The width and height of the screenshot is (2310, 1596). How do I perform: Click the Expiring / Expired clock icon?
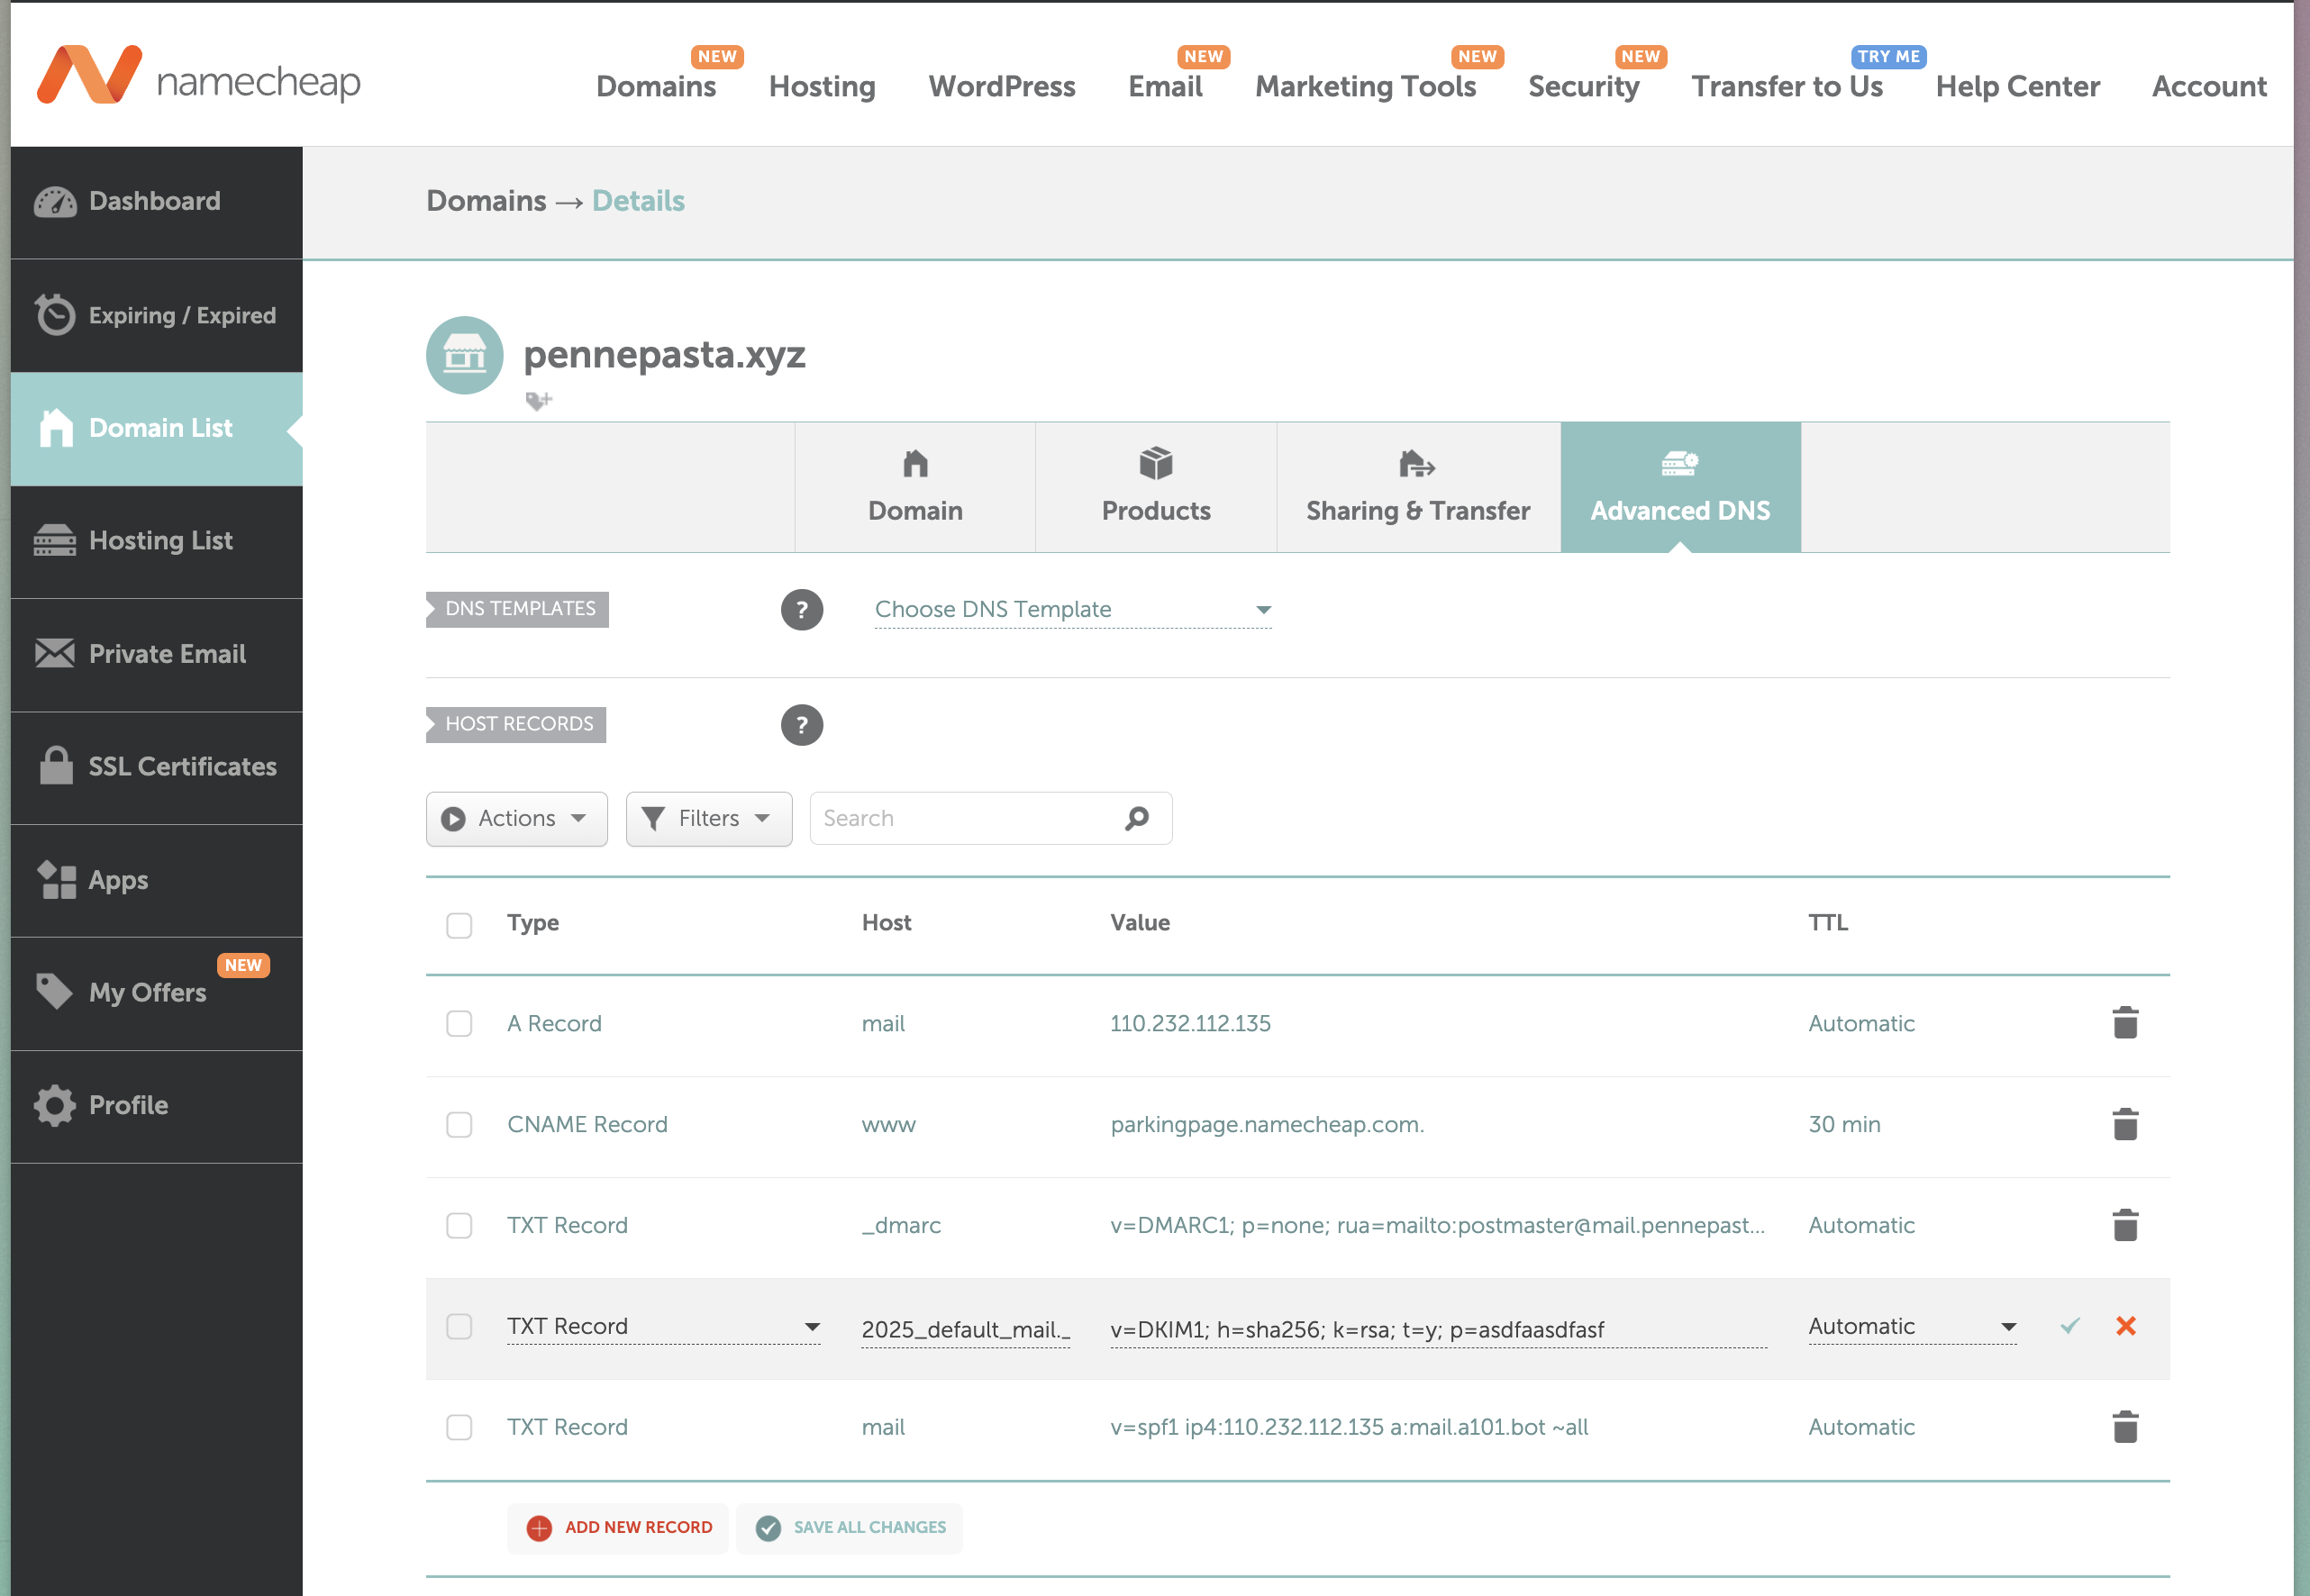(x=55, y=315)
